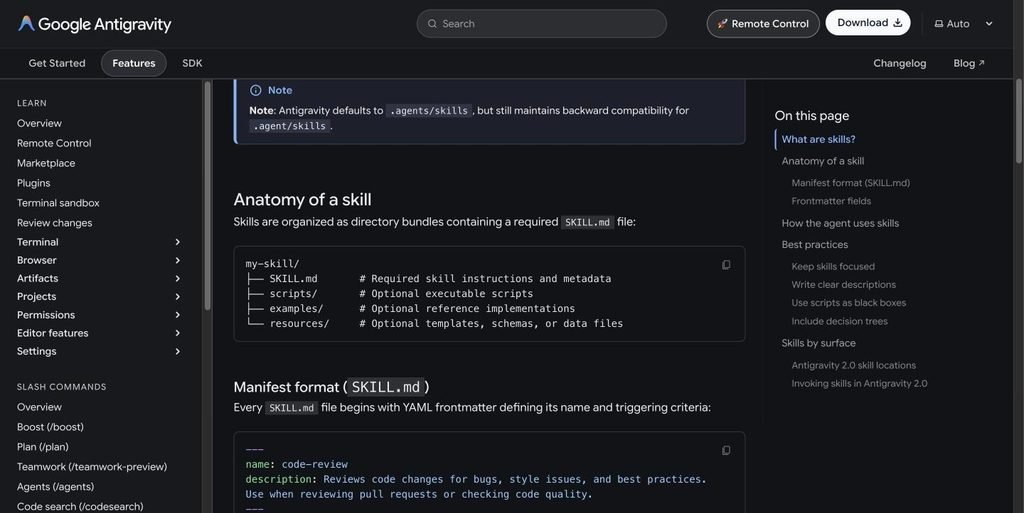Click the left sidebar scrollbar thumb
1024x513 pixels.
point(208,195)
